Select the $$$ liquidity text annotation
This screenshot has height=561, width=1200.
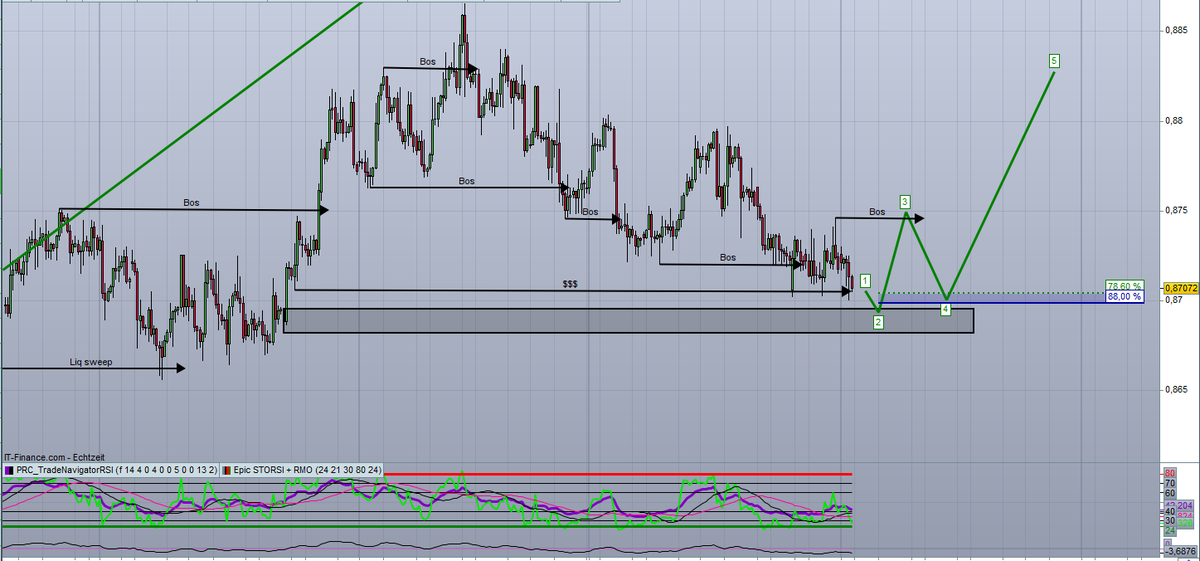point(570,284)
